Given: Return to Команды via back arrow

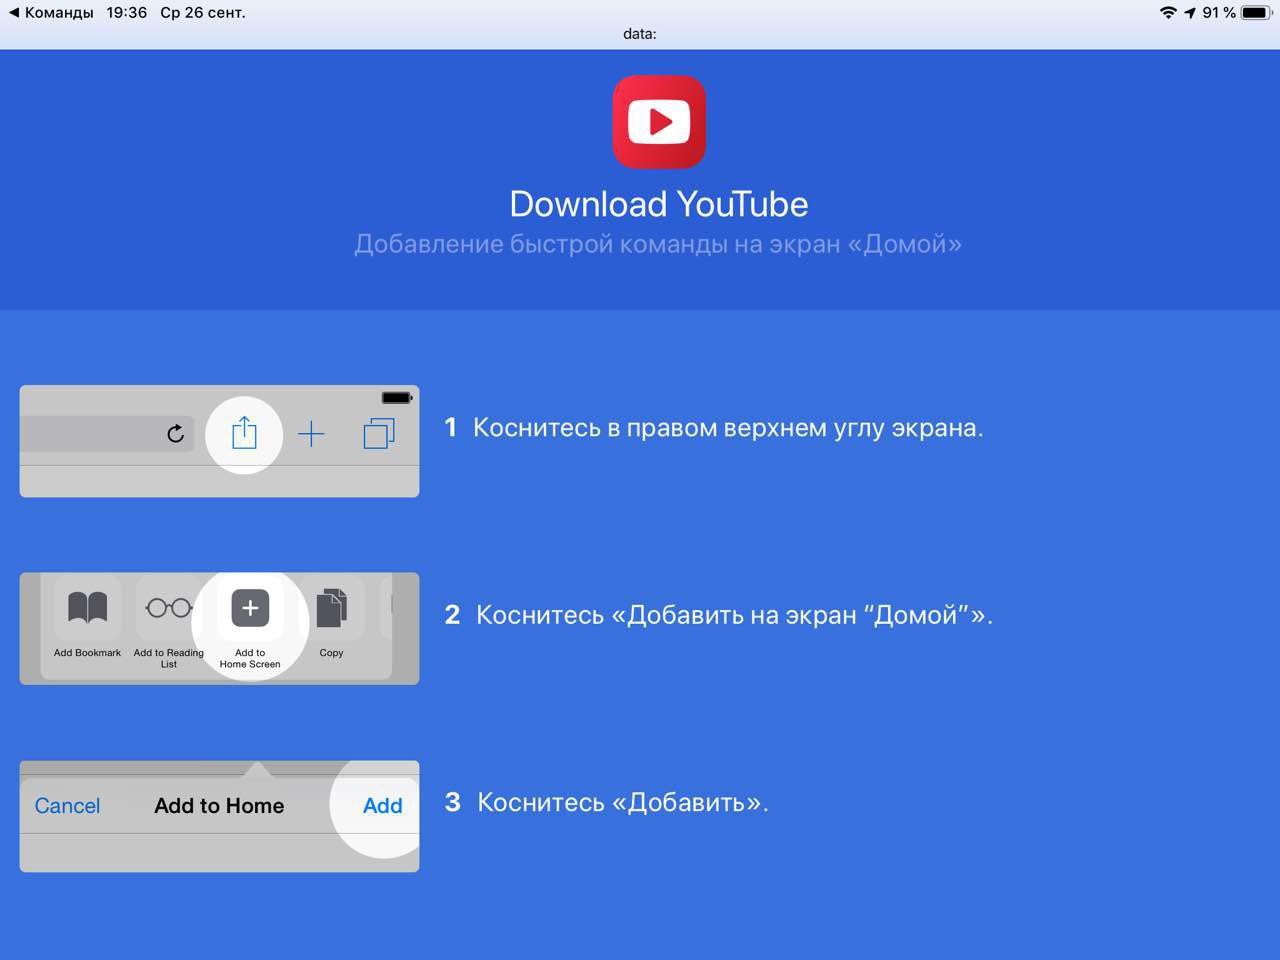Looking at the screenshot, I should point(51,13).
